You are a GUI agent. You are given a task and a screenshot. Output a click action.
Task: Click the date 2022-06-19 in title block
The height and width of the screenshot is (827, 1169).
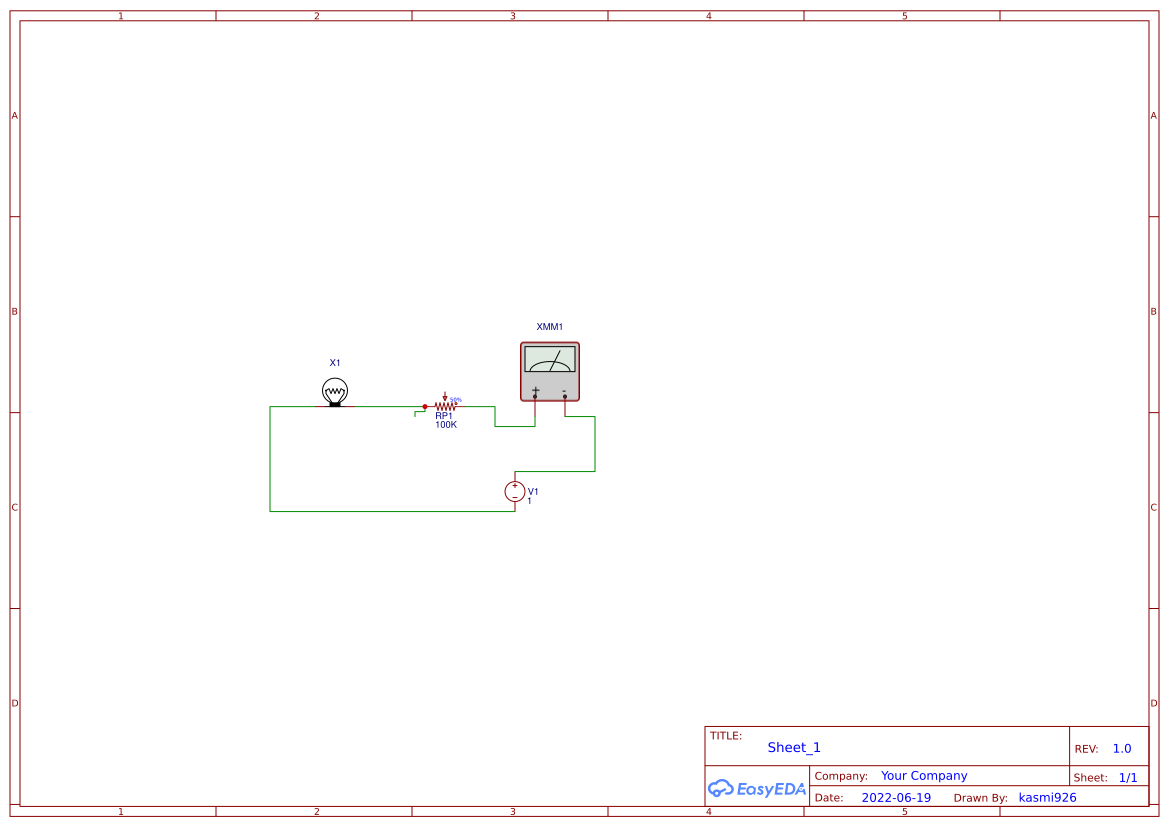(894, 797)
